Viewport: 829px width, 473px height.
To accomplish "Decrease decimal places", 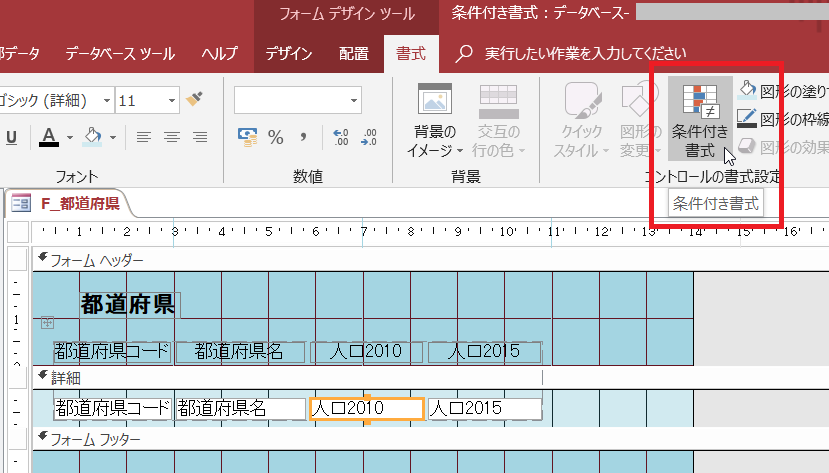I will 369,137.
